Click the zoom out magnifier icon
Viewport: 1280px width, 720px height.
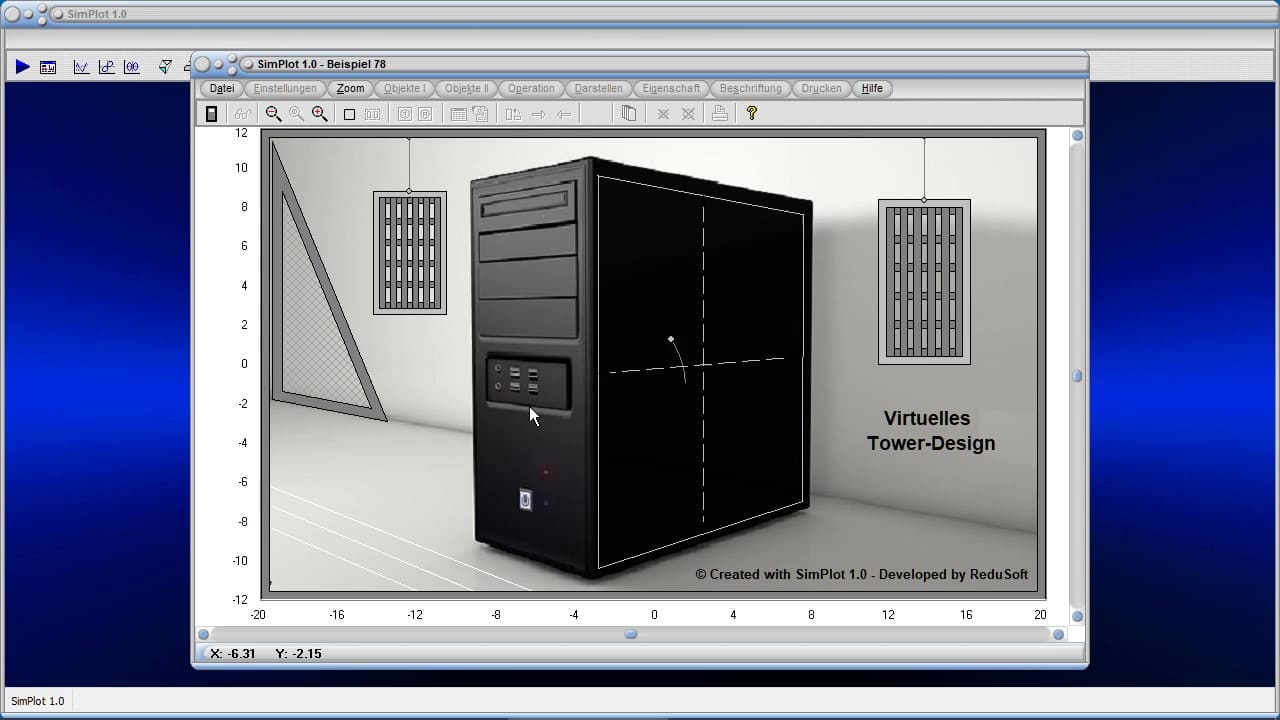coord(273,114)
